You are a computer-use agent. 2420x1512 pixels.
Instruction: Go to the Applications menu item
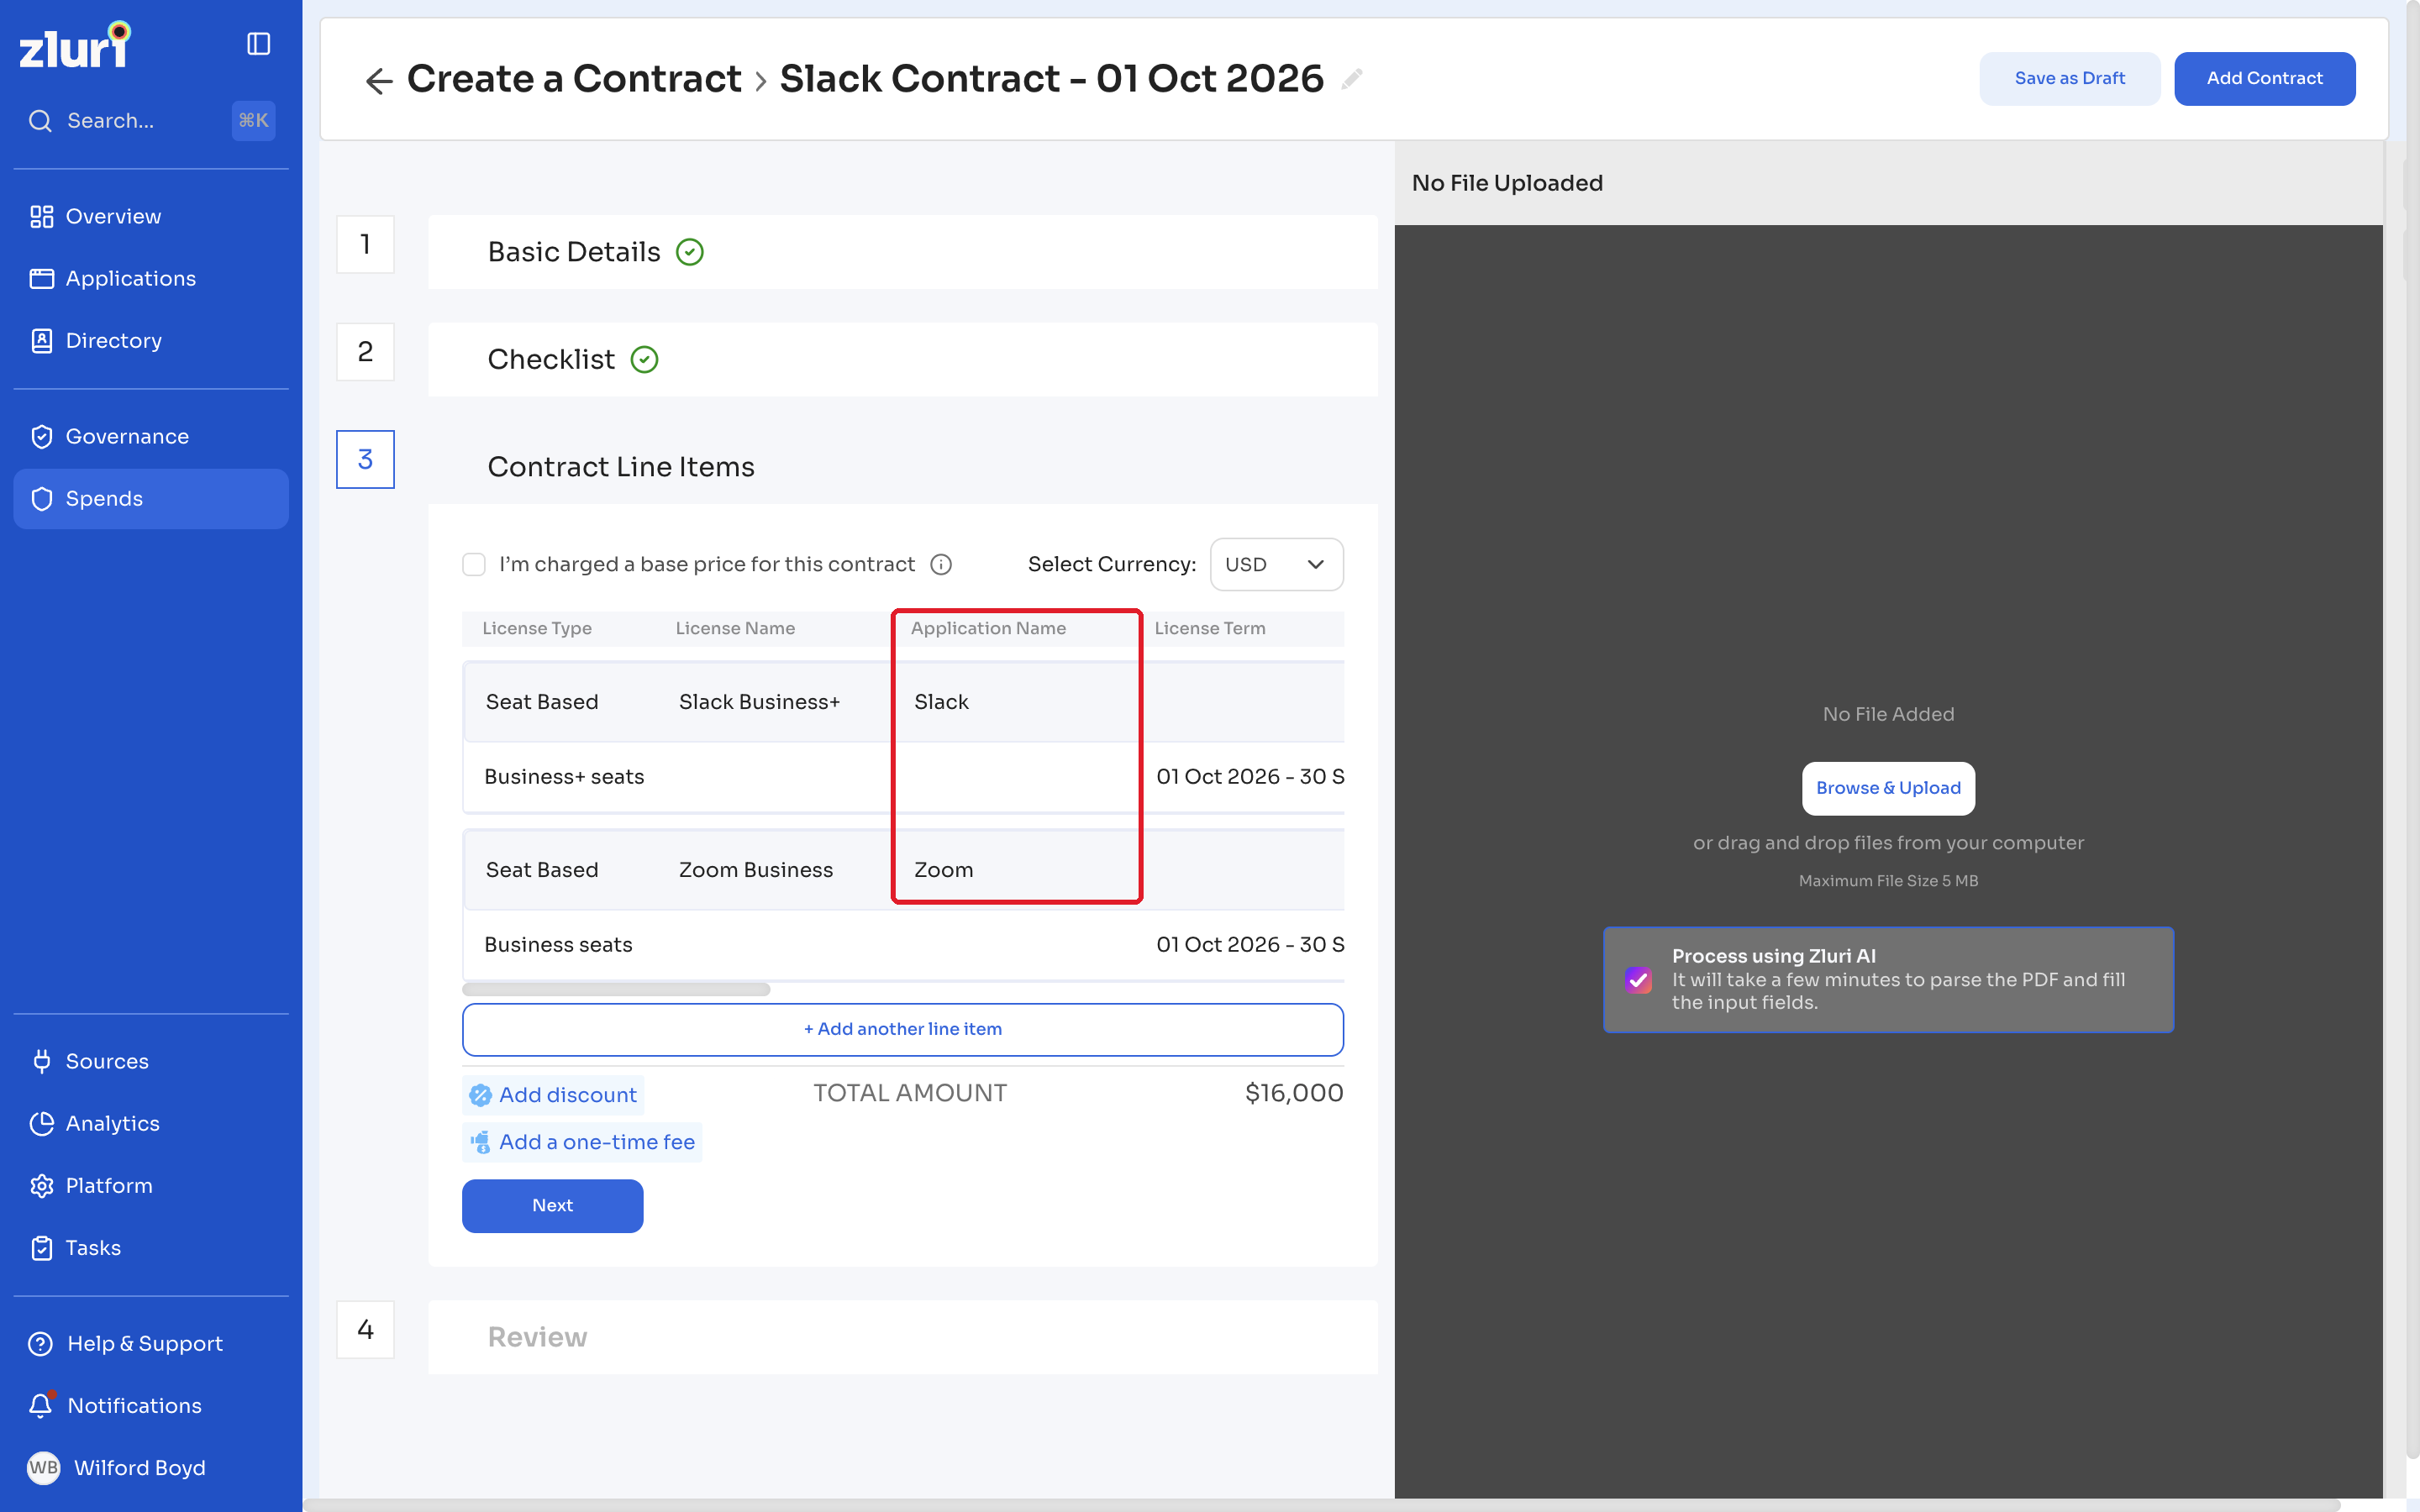(x=151, y=279)
